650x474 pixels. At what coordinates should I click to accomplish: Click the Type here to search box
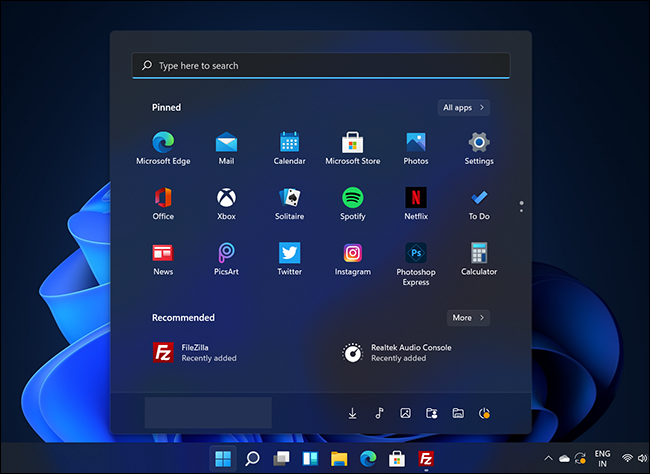click(320, 66)
